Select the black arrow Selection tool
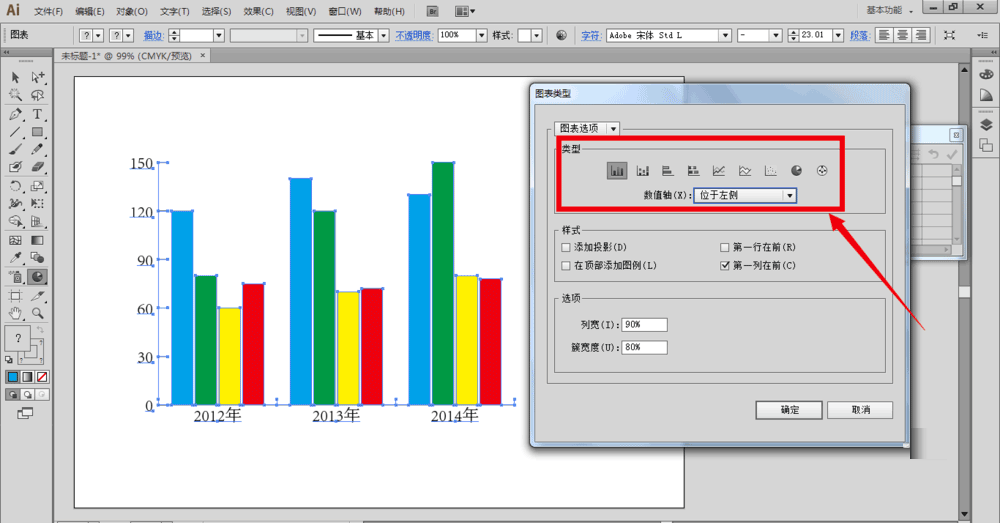This screenshot has width=1000, height=523. (x=15, y=77)
